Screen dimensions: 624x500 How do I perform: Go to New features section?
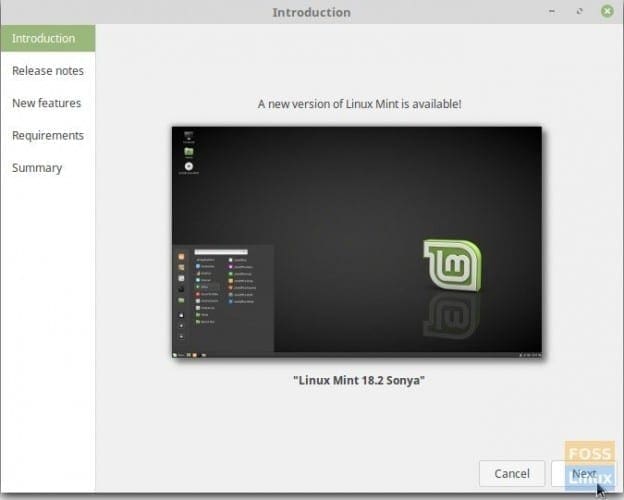click(48, 103)
